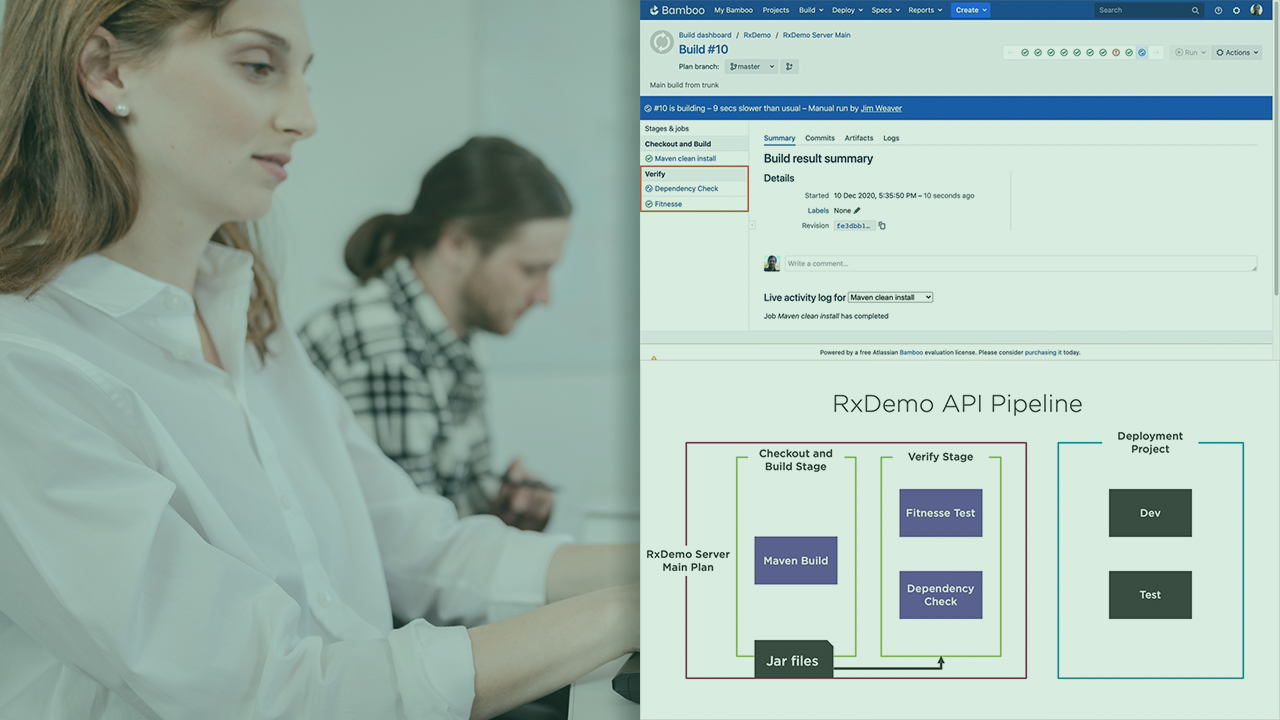Click the create plan branch icon
Screen dimensions: 1280x720
pos(789,67)
